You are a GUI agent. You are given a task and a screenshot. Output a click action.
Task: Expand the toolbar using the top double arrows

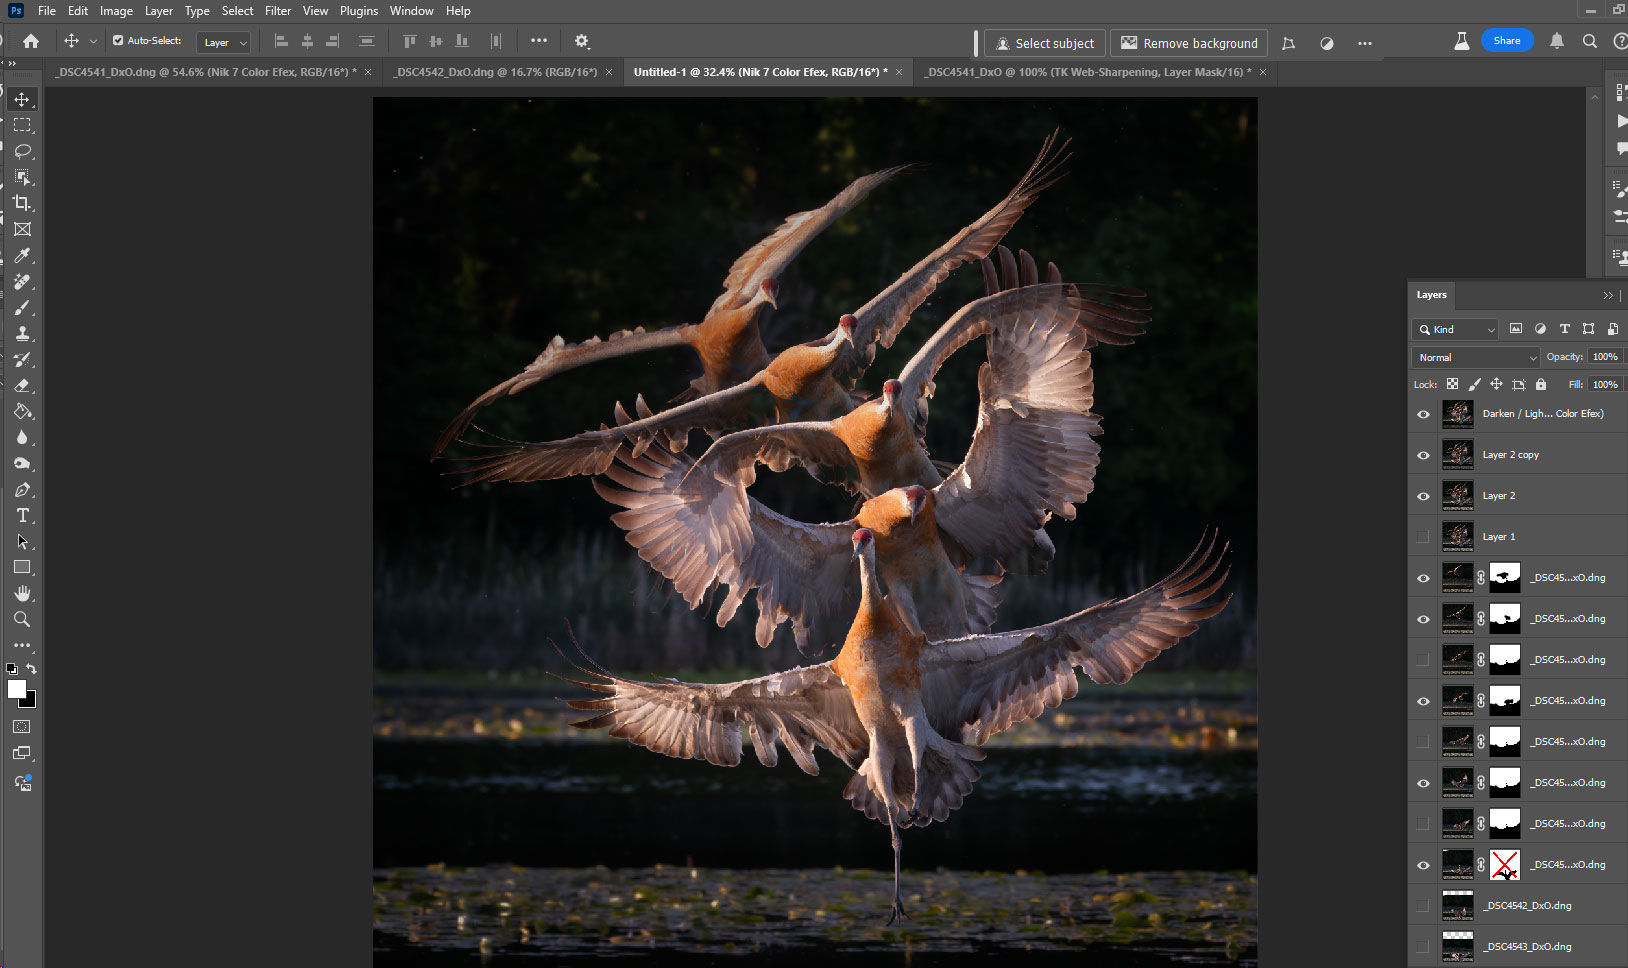(x=12, y=63)
